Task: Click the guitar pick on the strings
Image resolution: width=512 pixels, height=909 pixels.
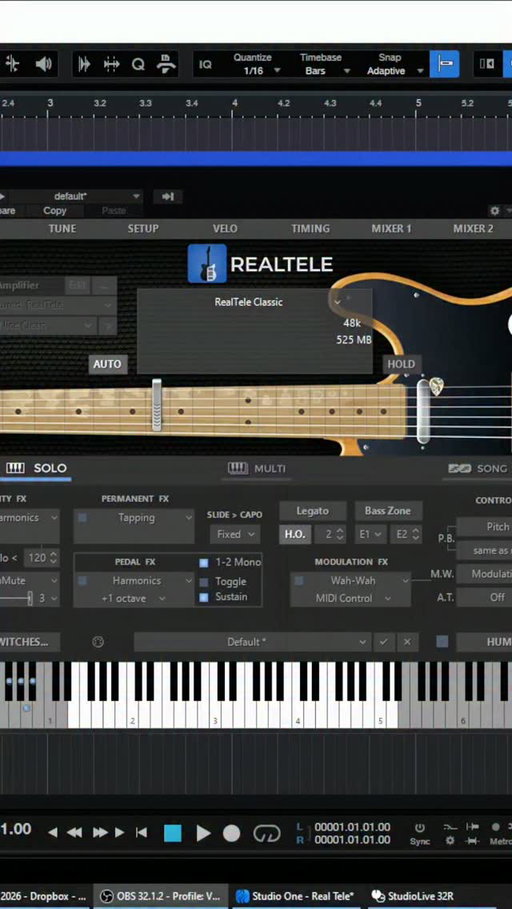Action: coord(436,386)
